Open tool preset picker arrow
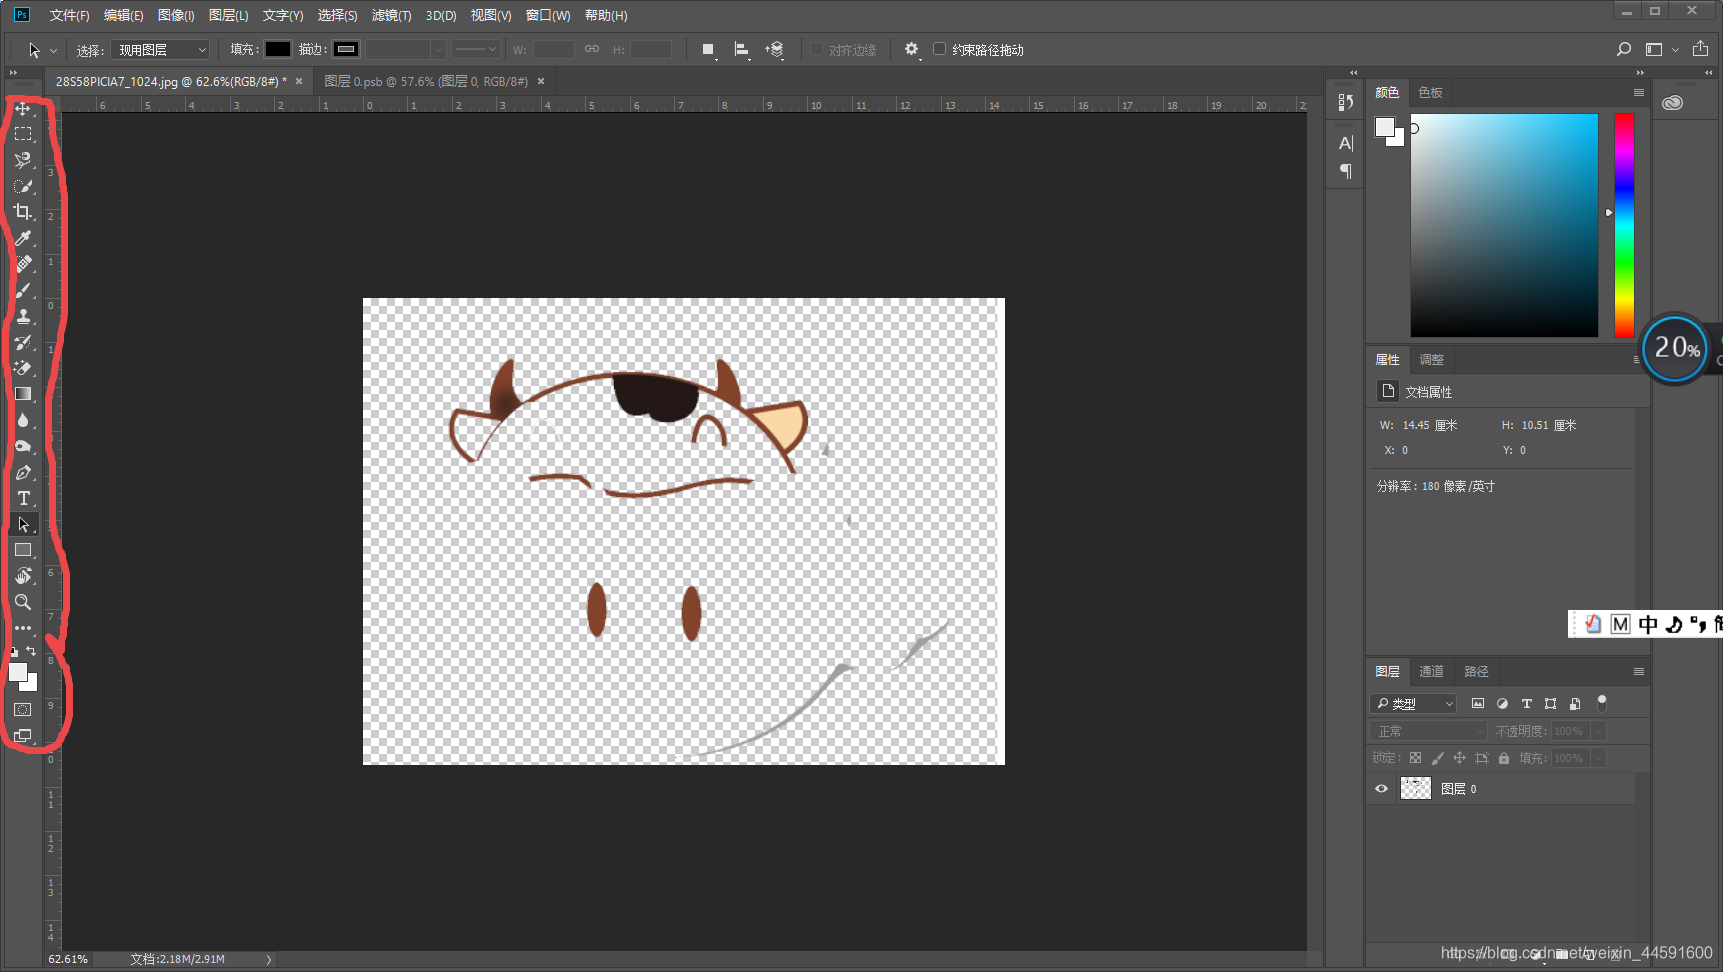Image resolution: width=1723 pixels, height=972 pixels. (53, 50)
